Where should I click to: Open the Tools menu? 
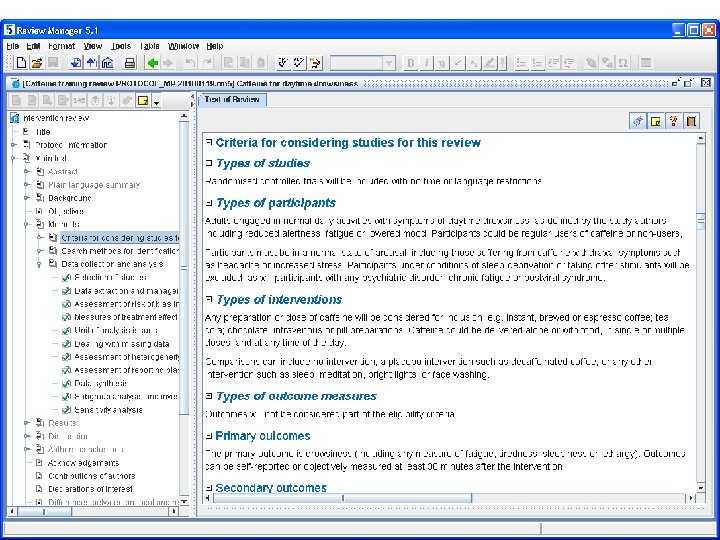[x=121, y=46]
